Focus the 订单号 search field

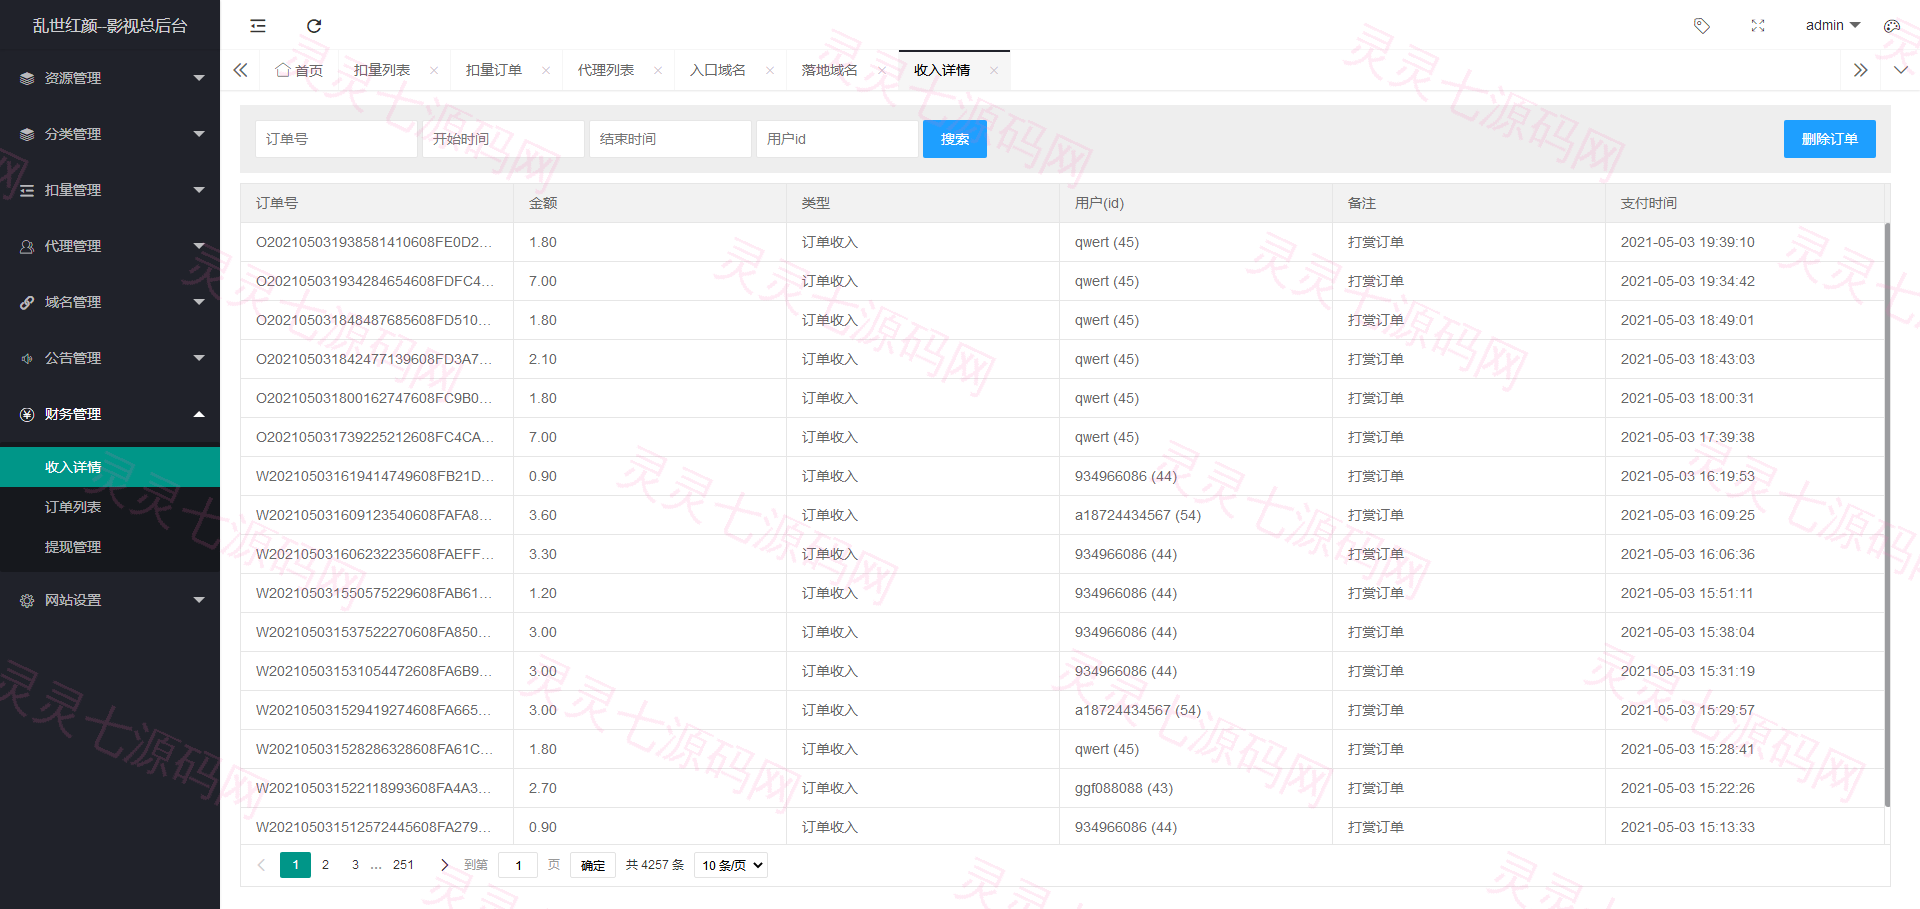(336, 139)
